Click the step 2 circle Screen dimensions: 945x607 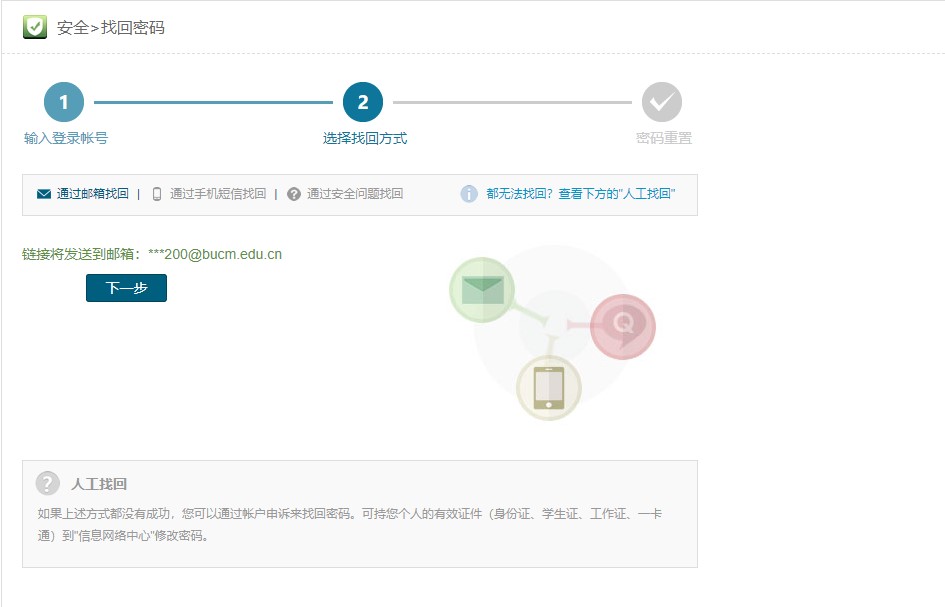point(363,102)
